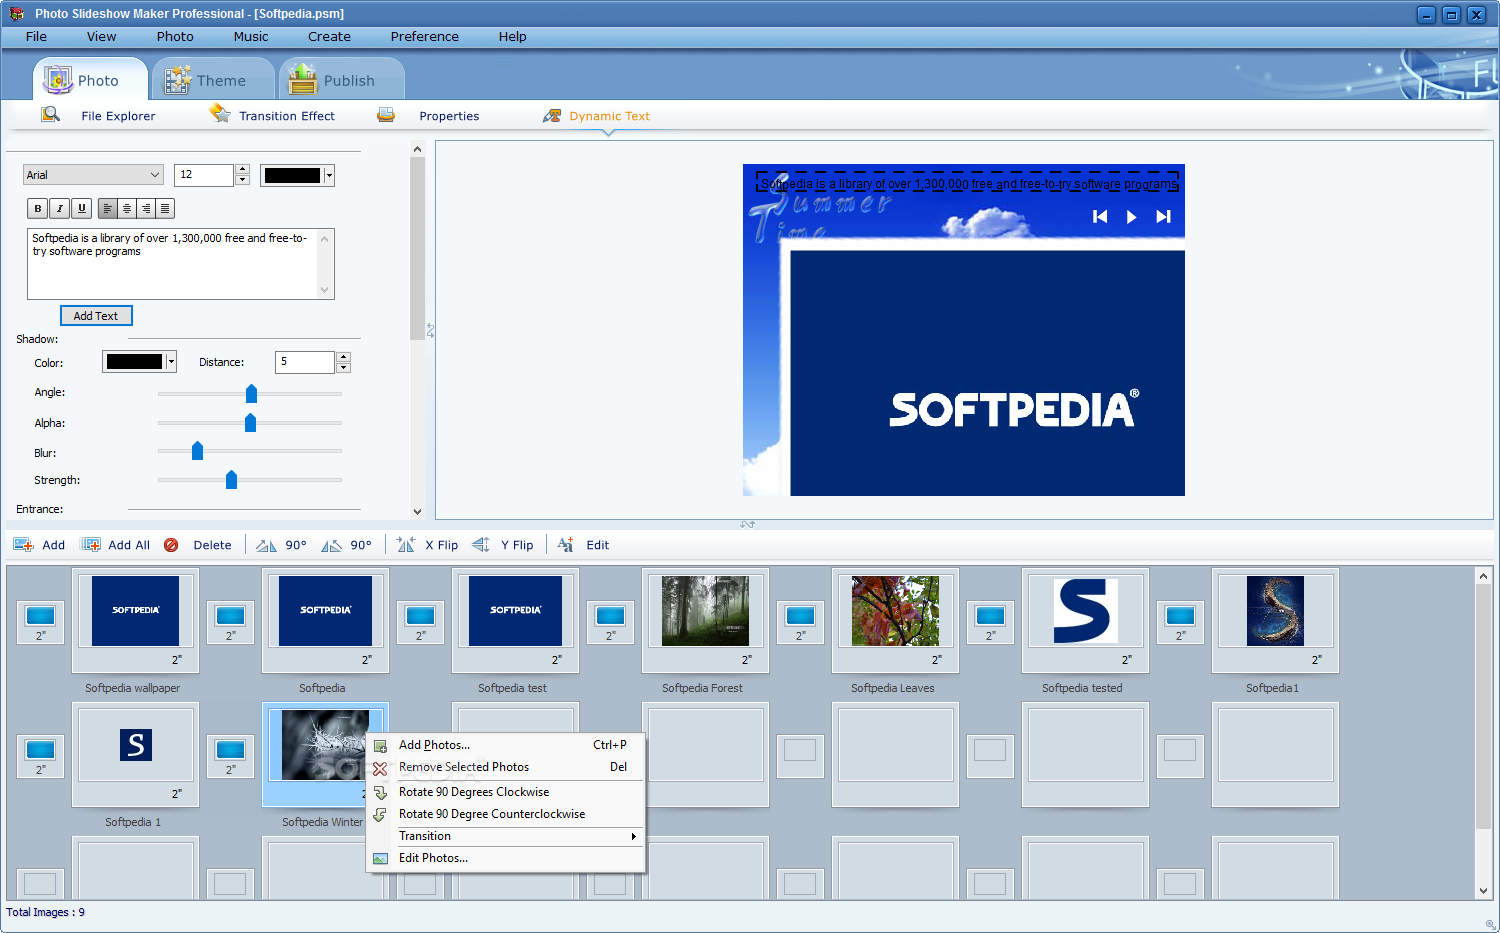Screen dimensions: 1500x933
Task: Switch to the Theme tab
Action: [x=213, y=79]
